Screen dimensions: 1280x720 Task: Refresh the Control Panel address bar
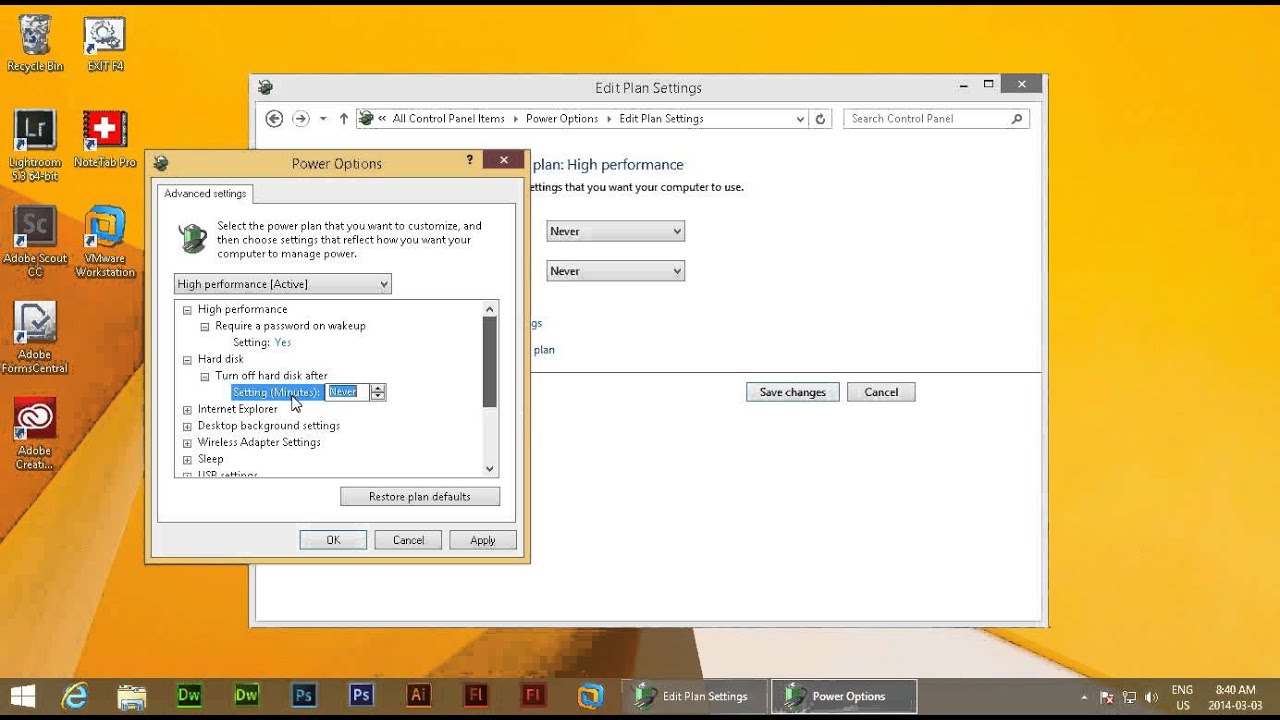coord(820,118)
